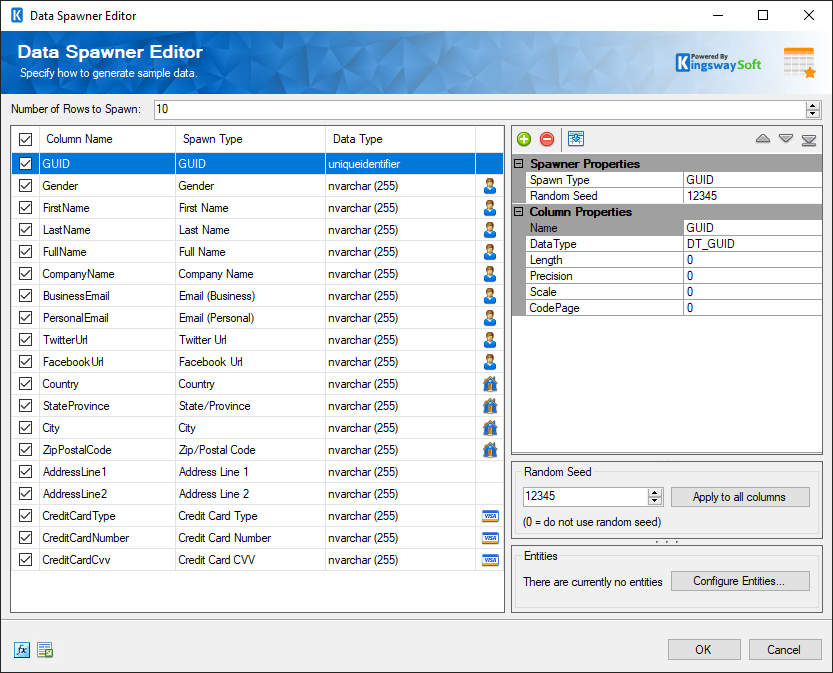
Task: Uncheck the select-all checkbox in column header
Action: (25, 138)
